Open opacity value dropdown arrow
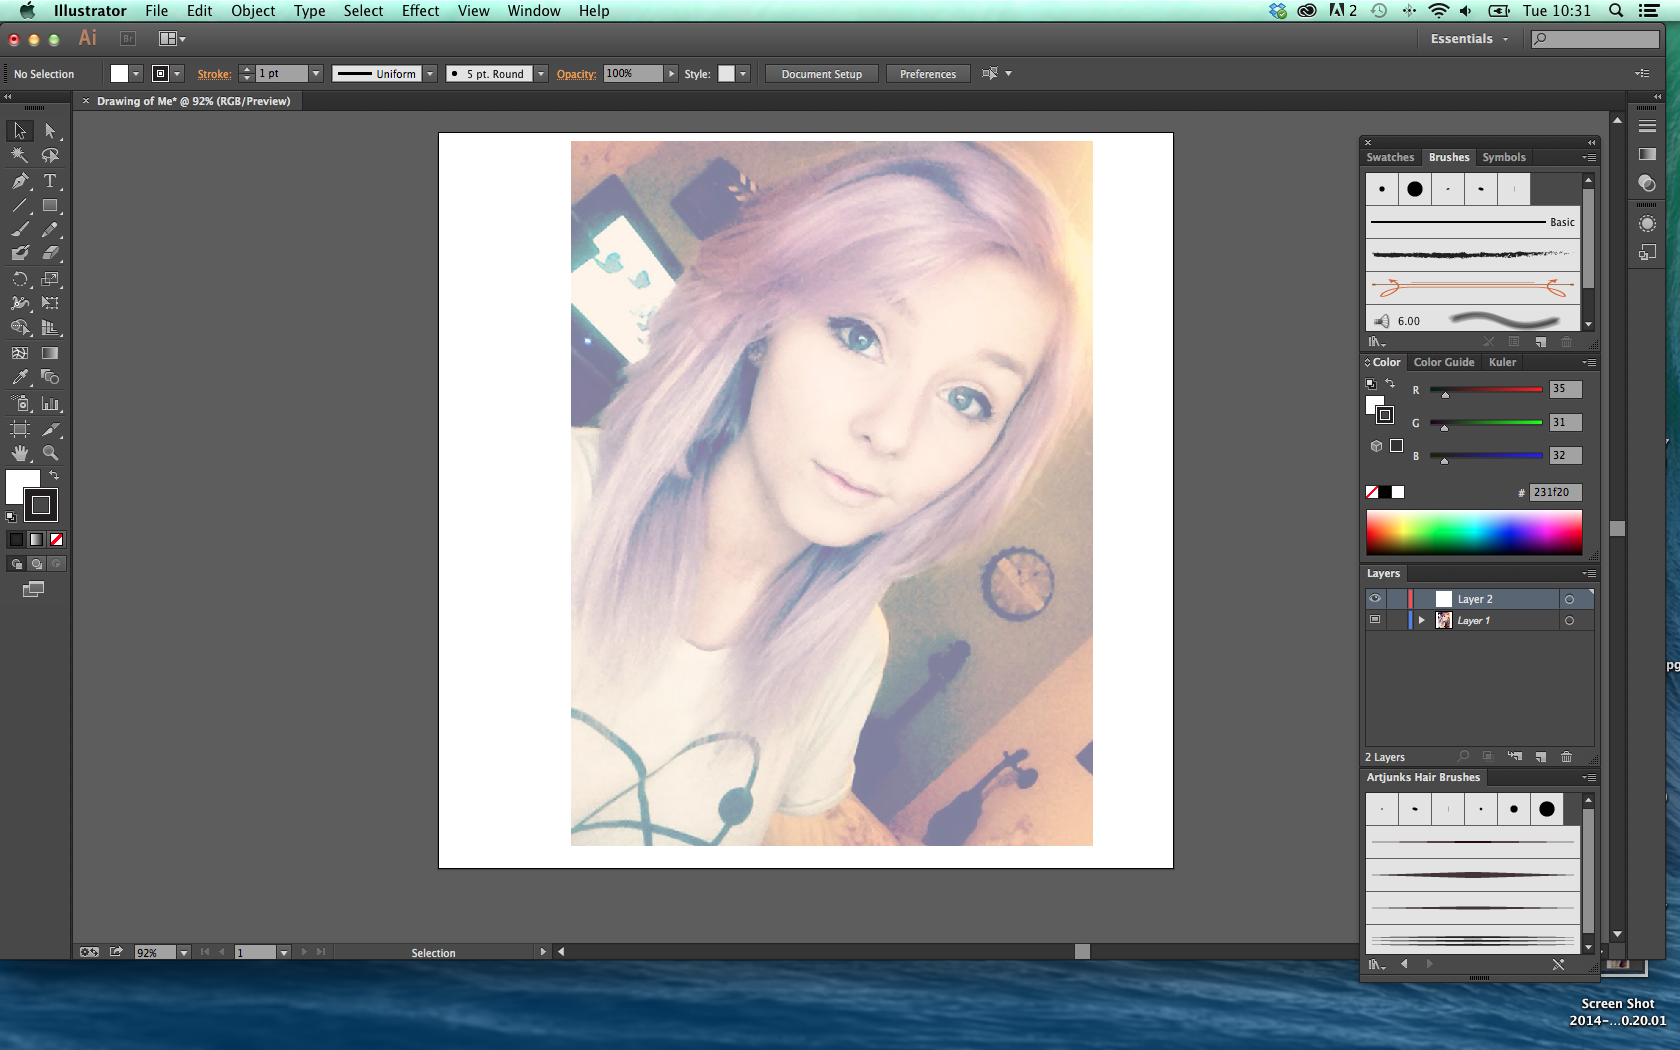The width and height of the screenshot is (1680, 1050). point(671,74)
